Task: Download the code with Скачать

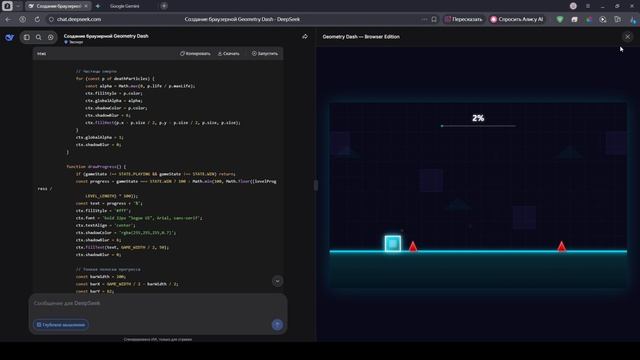Action: click(x=229, y=53)
